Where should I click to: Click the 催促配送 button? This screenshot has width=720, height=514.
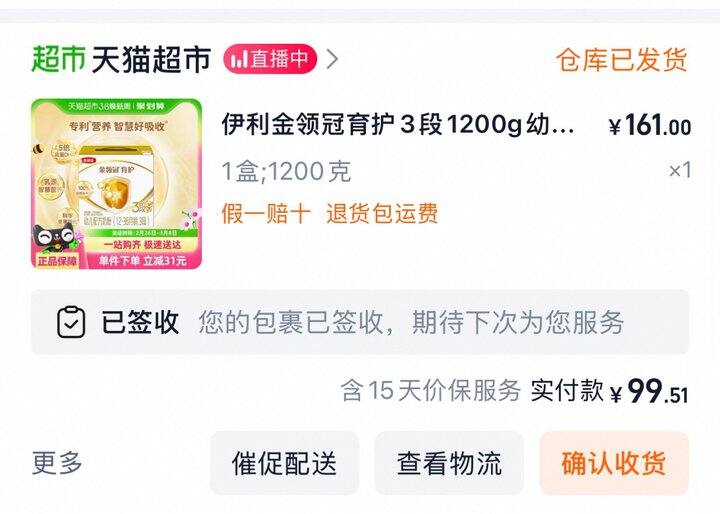(x=284, y=463)
